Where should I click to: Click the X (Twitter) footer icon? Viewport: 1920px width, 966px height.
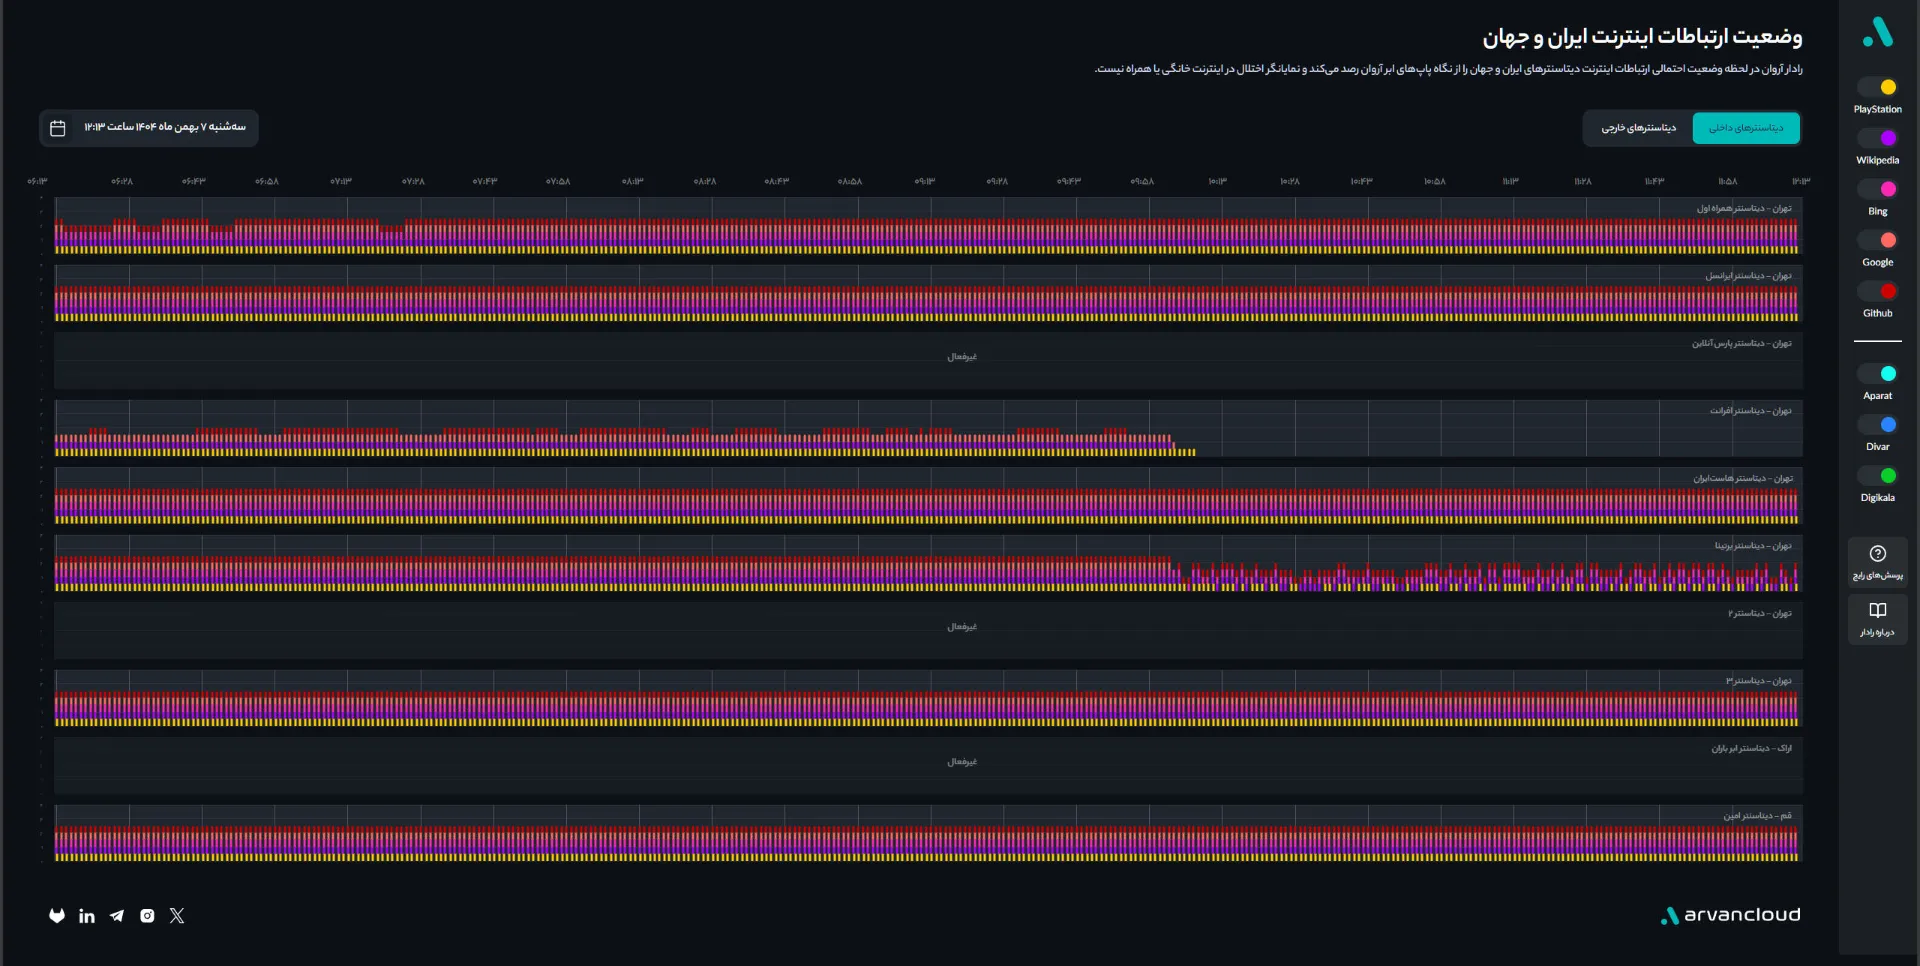click(177, 916)
